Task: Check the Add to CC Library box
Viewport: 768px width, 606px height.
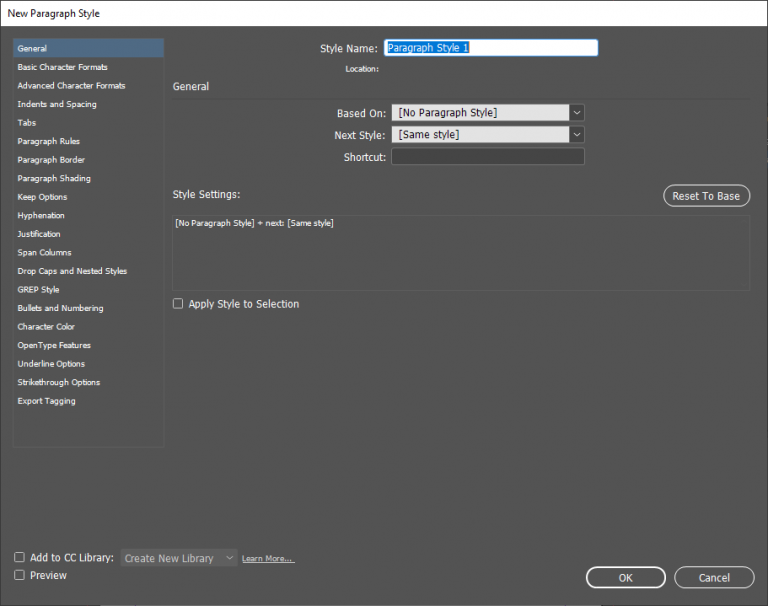Action: click(x=20, y=557)
